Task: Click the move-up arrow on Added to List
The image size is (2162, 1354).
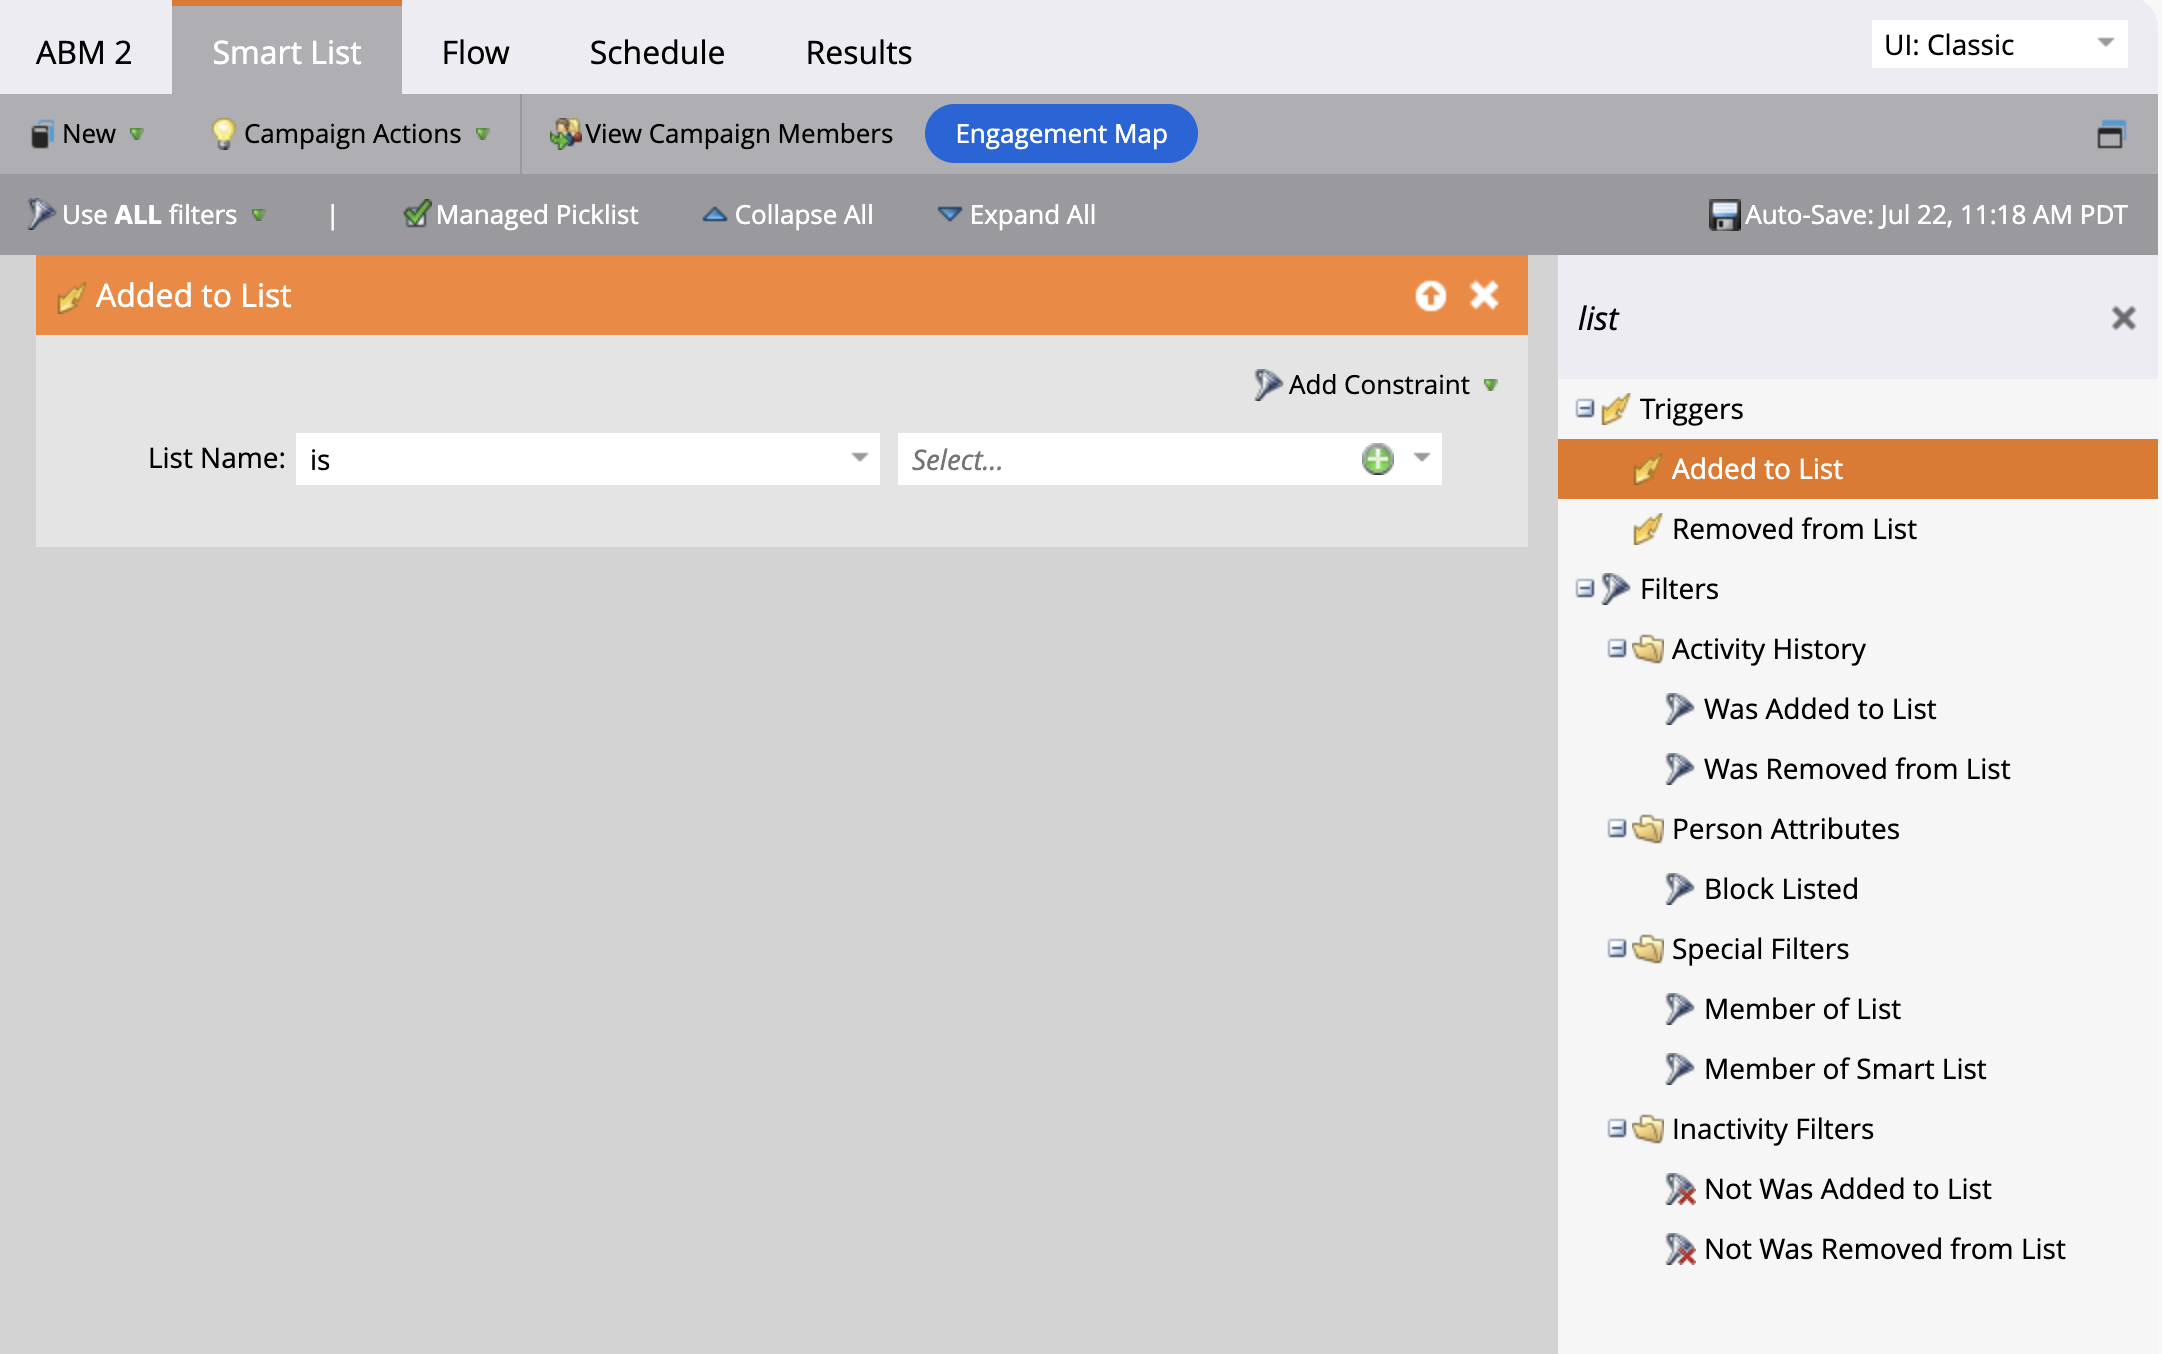Action: 1431,295
